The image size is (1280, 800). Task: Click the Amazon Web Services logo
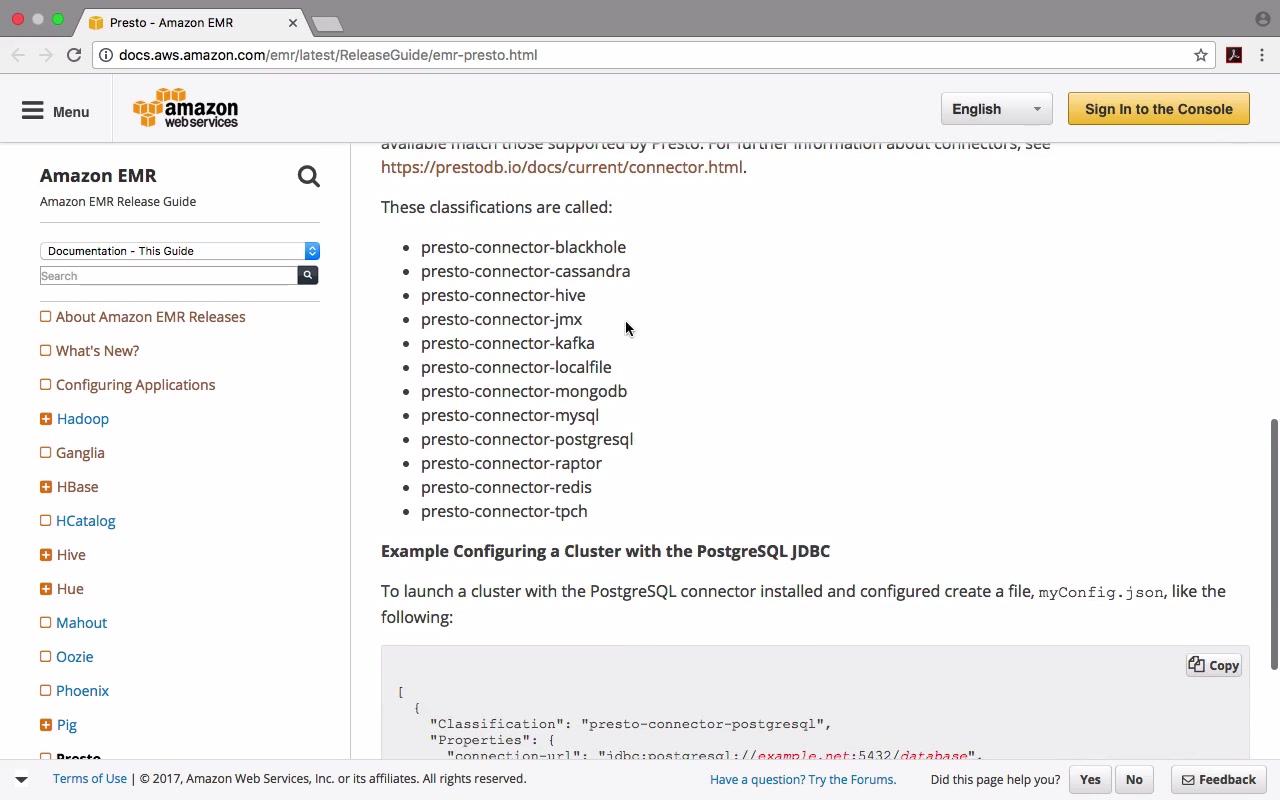[186, 109]
